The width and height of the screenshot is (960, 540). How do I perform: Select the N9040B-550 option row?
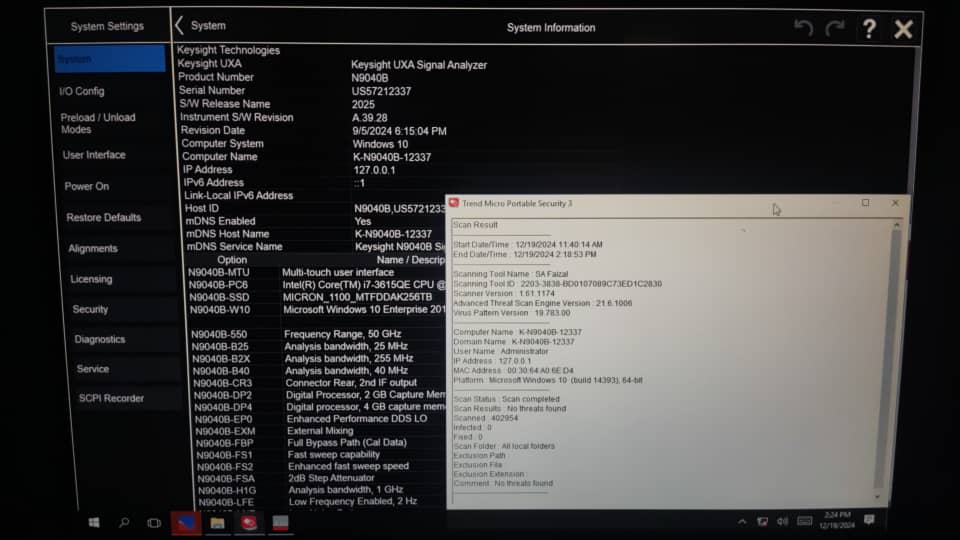tap(317, 334)
